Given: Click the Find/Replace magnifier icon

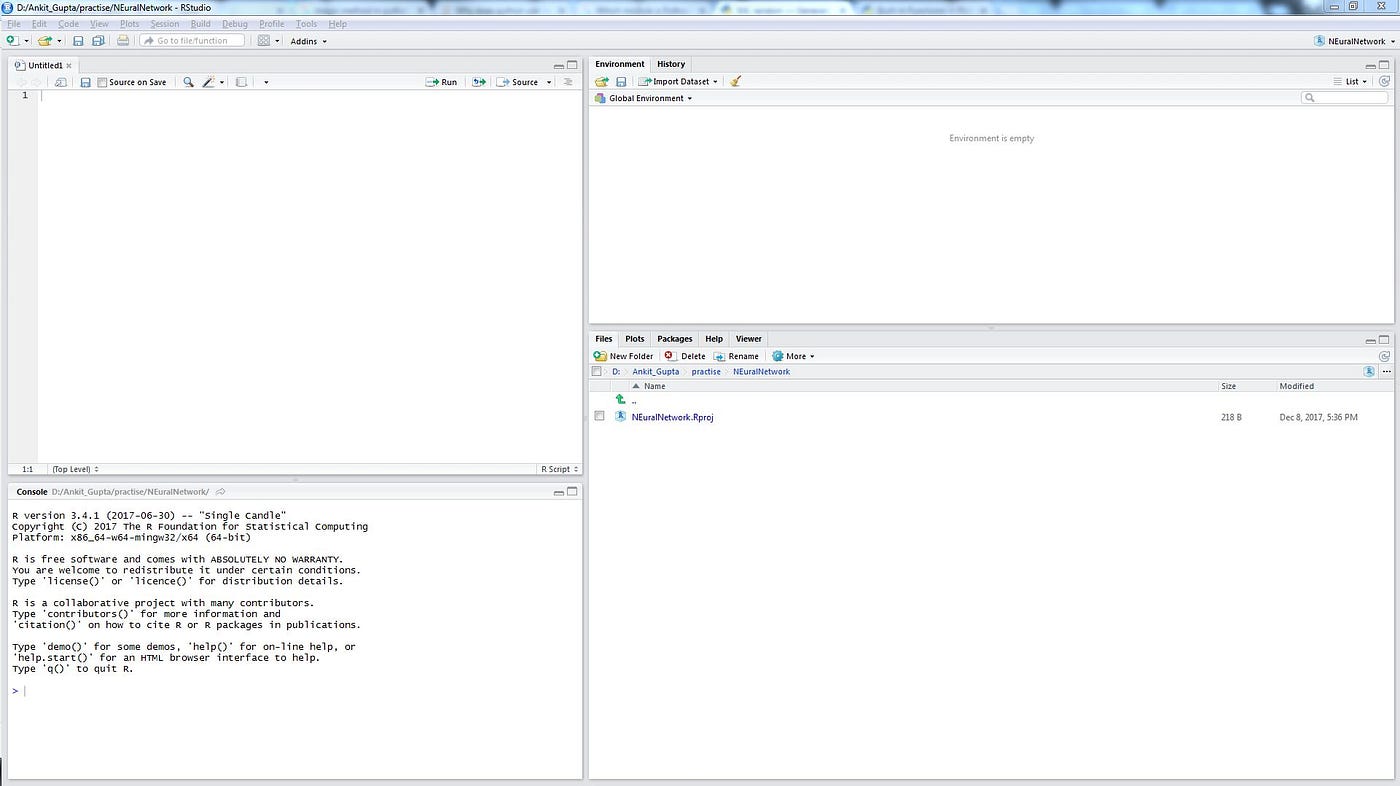Looking at the screenshot, I should coord(188,81).
